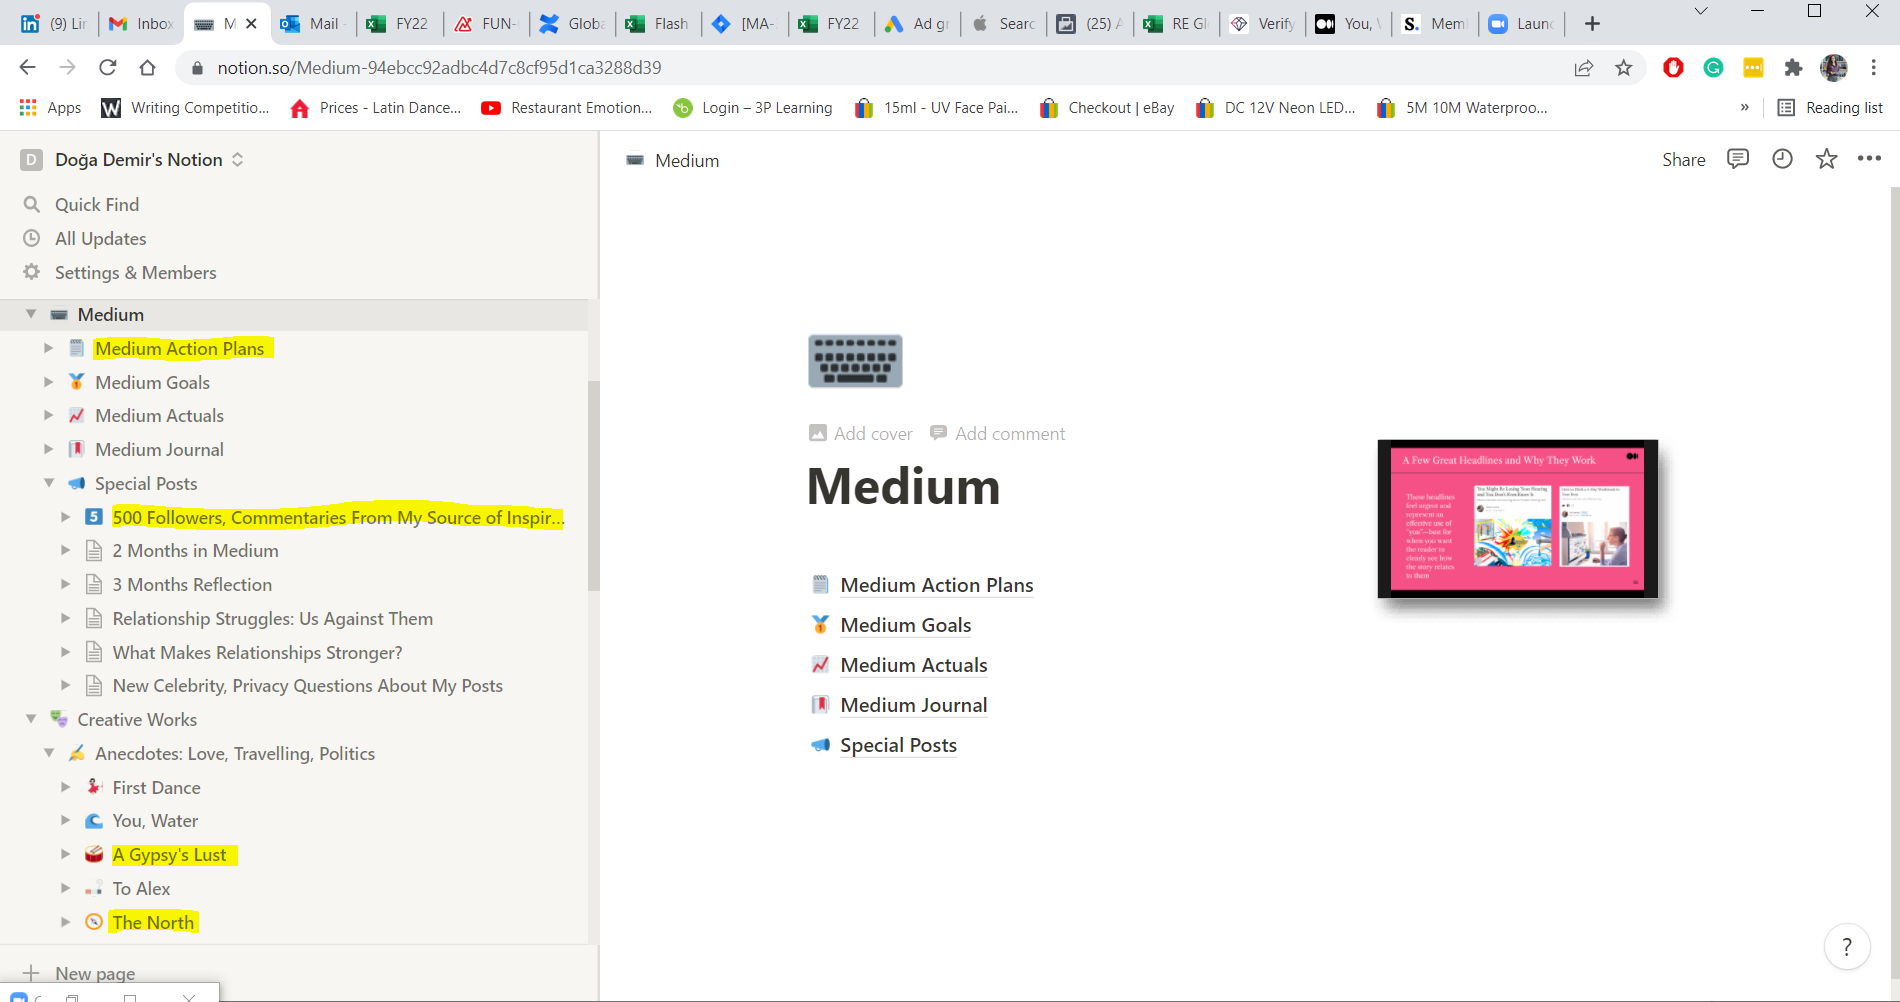
Task: Expand Medium Goals in sidebar
Action: pos(48,382)
